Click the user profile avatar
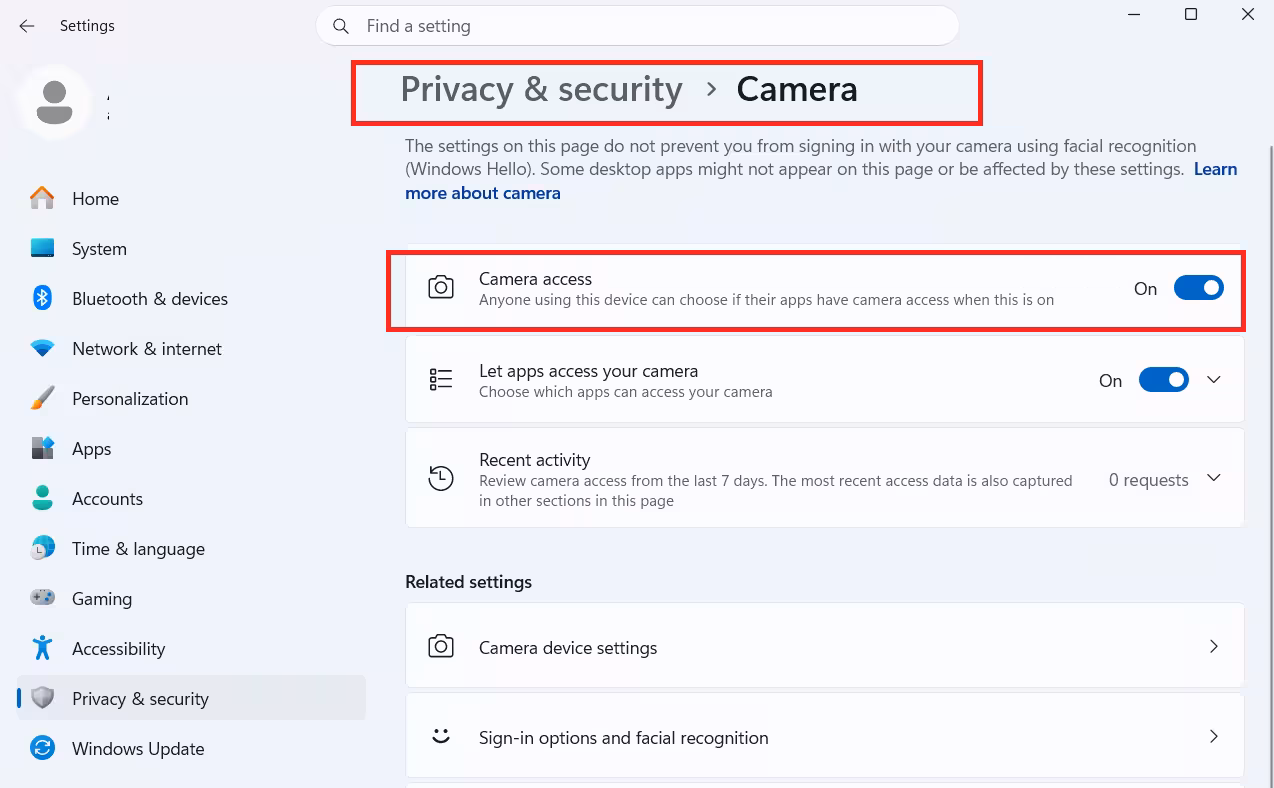 [54, 103]
